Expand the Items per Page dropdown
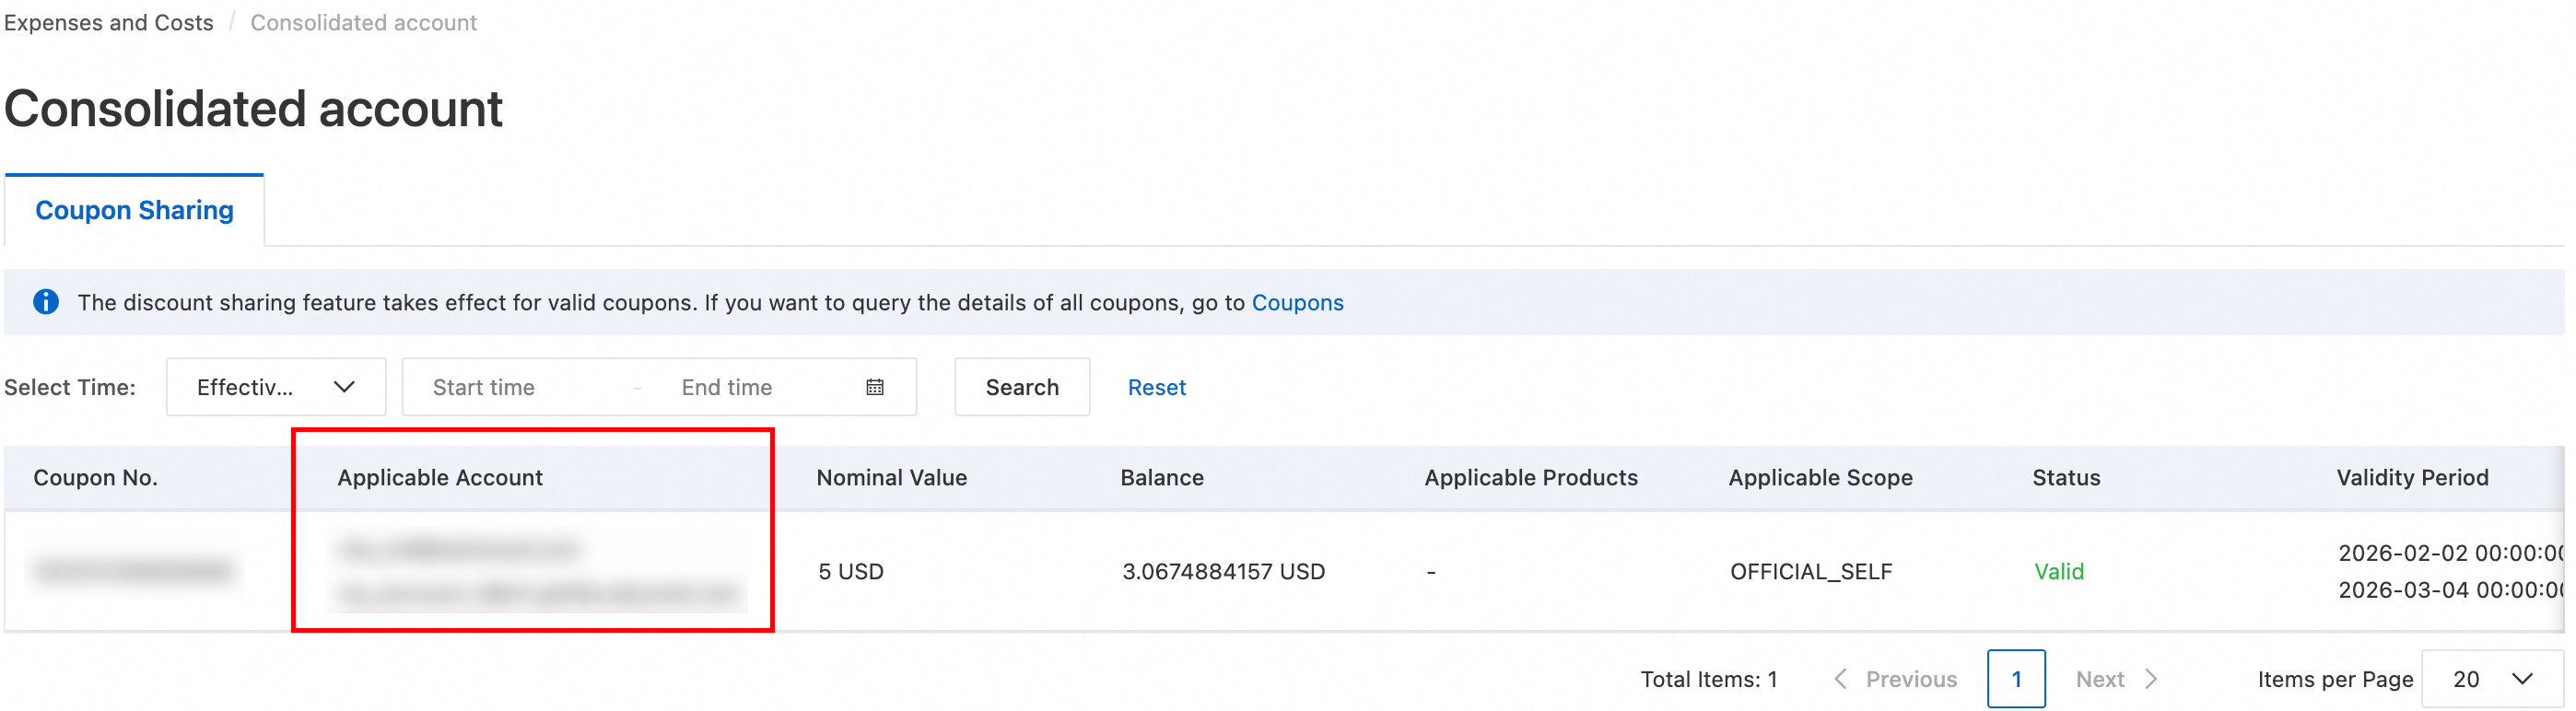Image resolution: width=2576 pixels, height=711 pixels. (x=2492, y=679)
